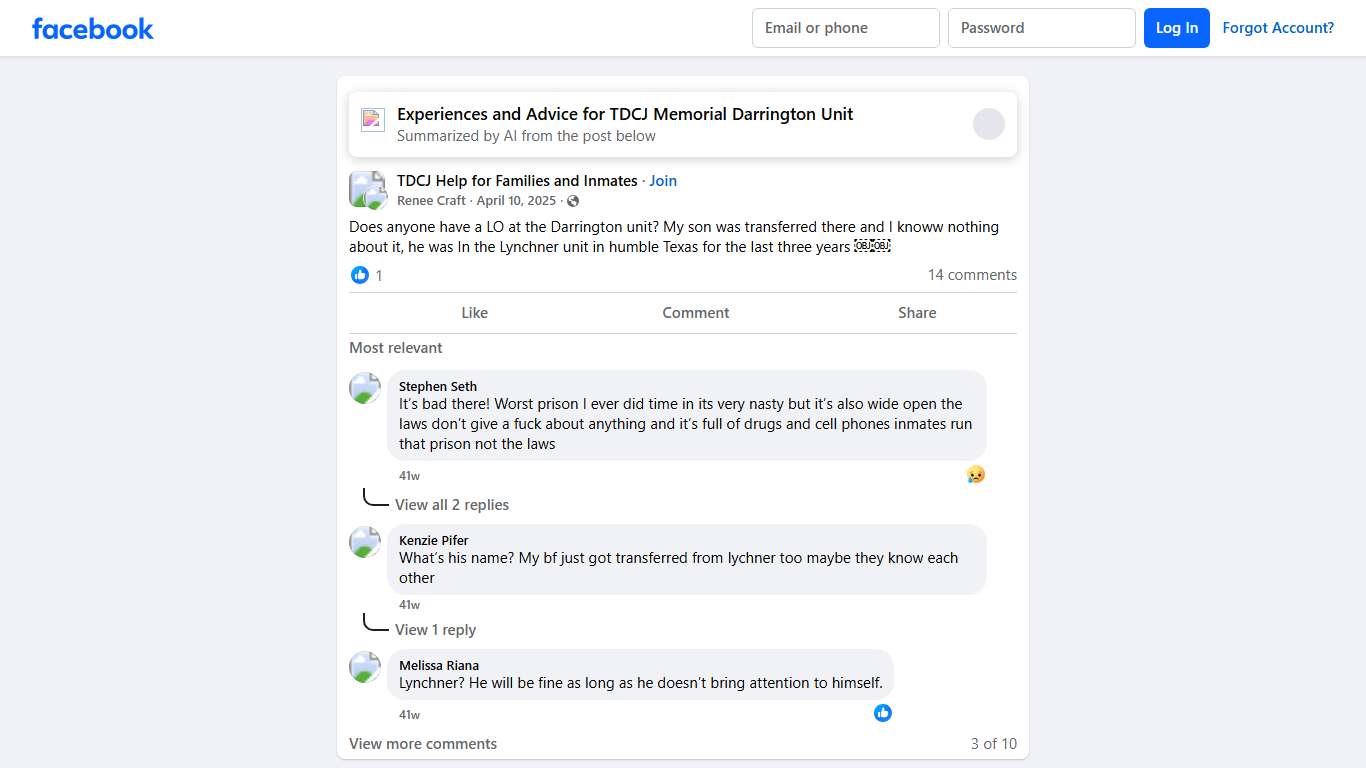Click the gray circle button in the summary card

click(988, 124)
